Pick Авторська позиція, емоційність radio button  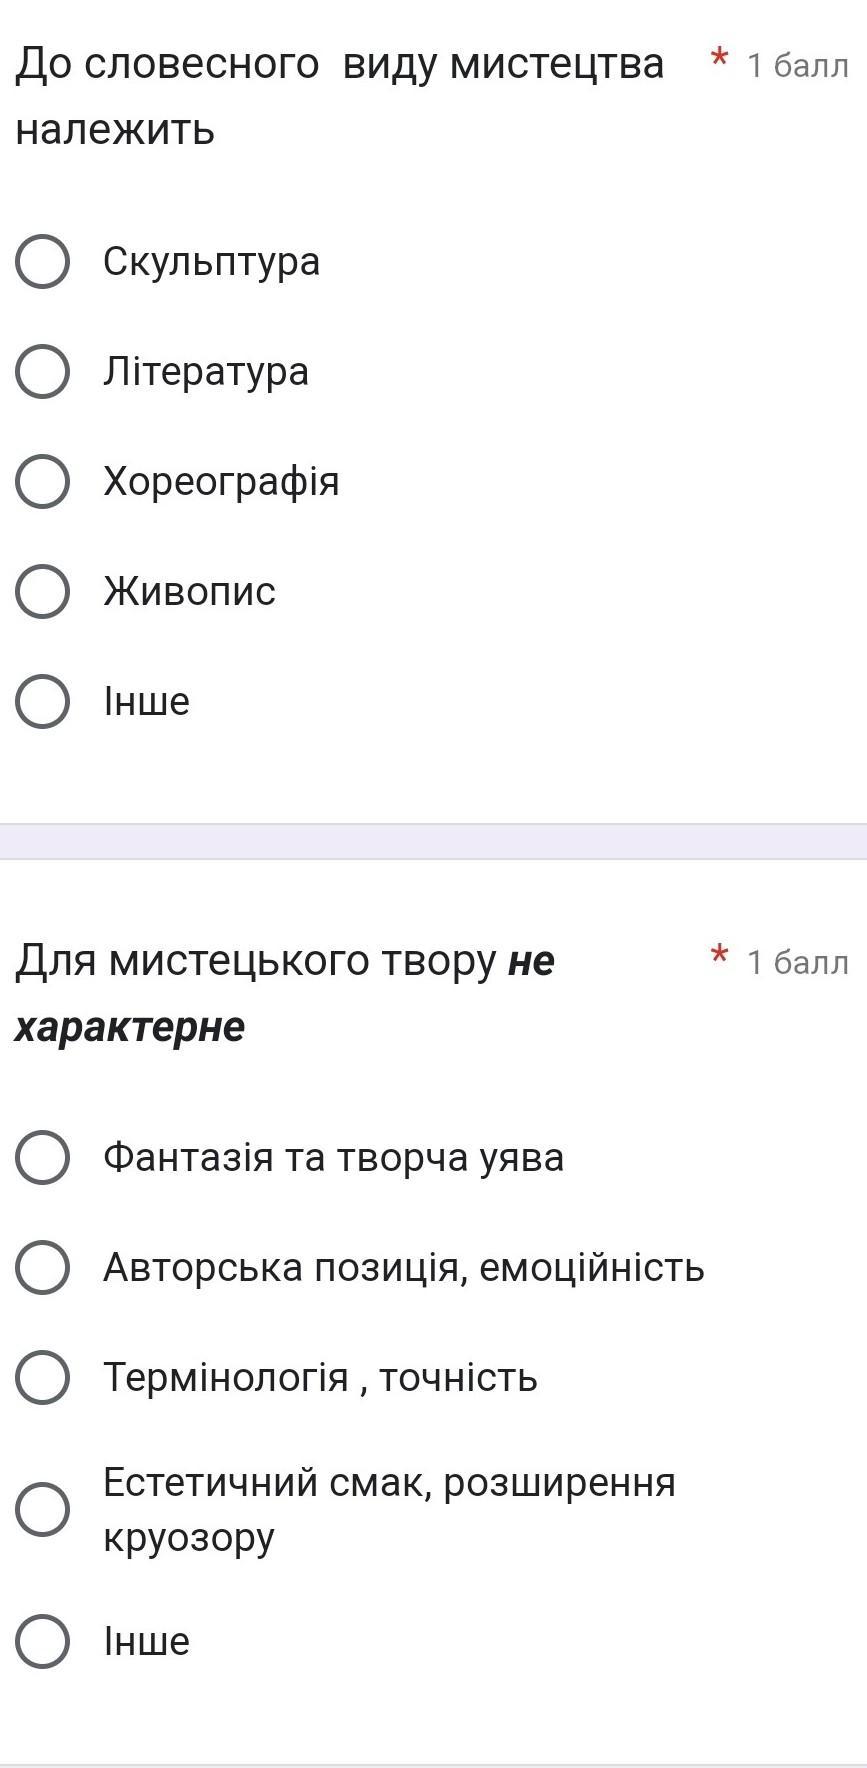(43, 1268)
